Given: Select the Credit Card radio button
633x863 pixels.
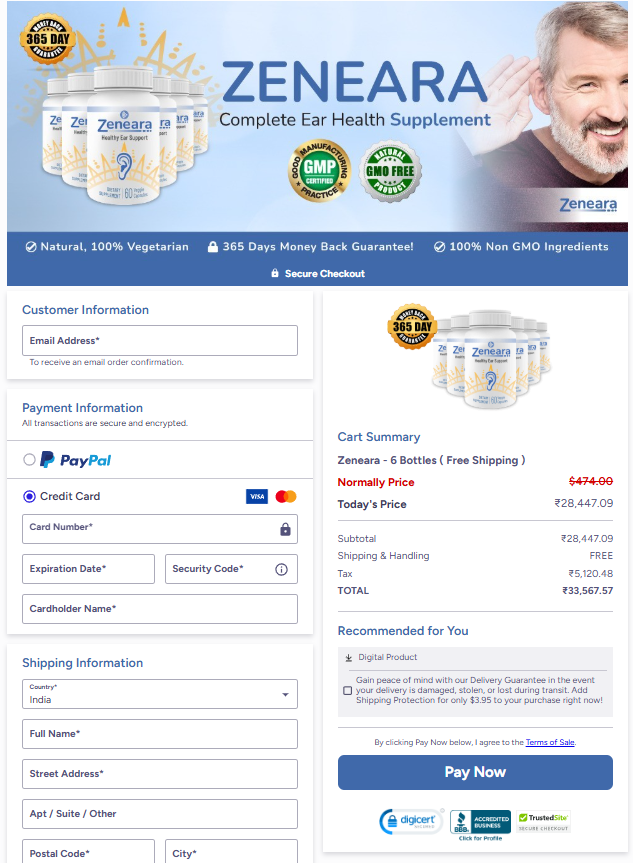Looking at the screenshot, I should click(29, 496).
